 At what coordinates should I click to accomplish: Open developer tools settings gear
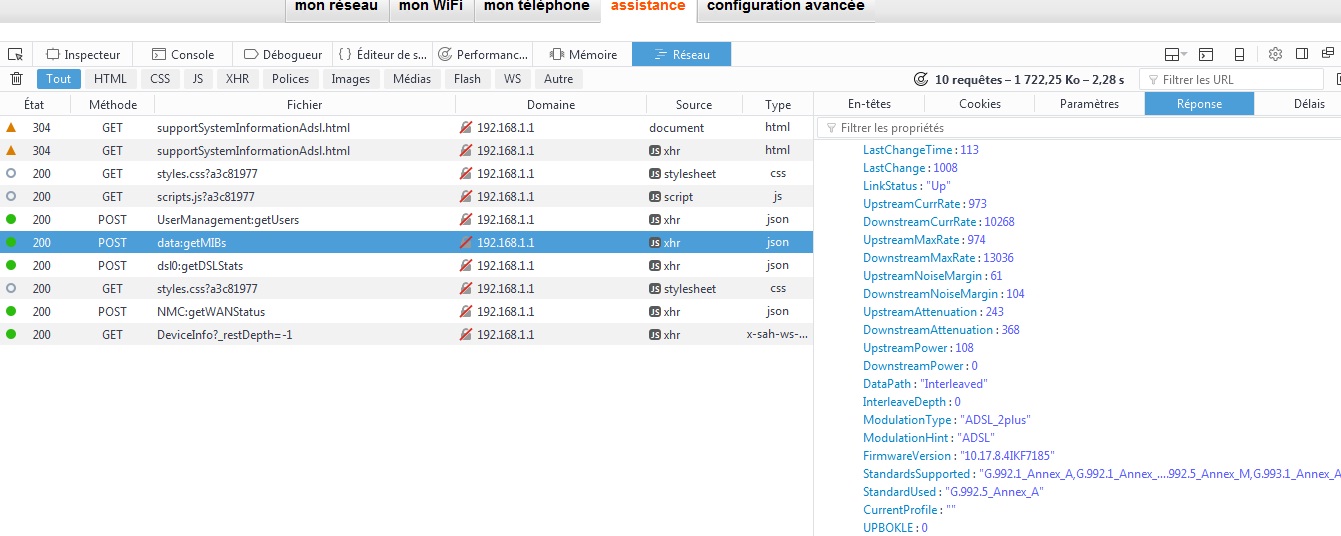pos(1275,54)
